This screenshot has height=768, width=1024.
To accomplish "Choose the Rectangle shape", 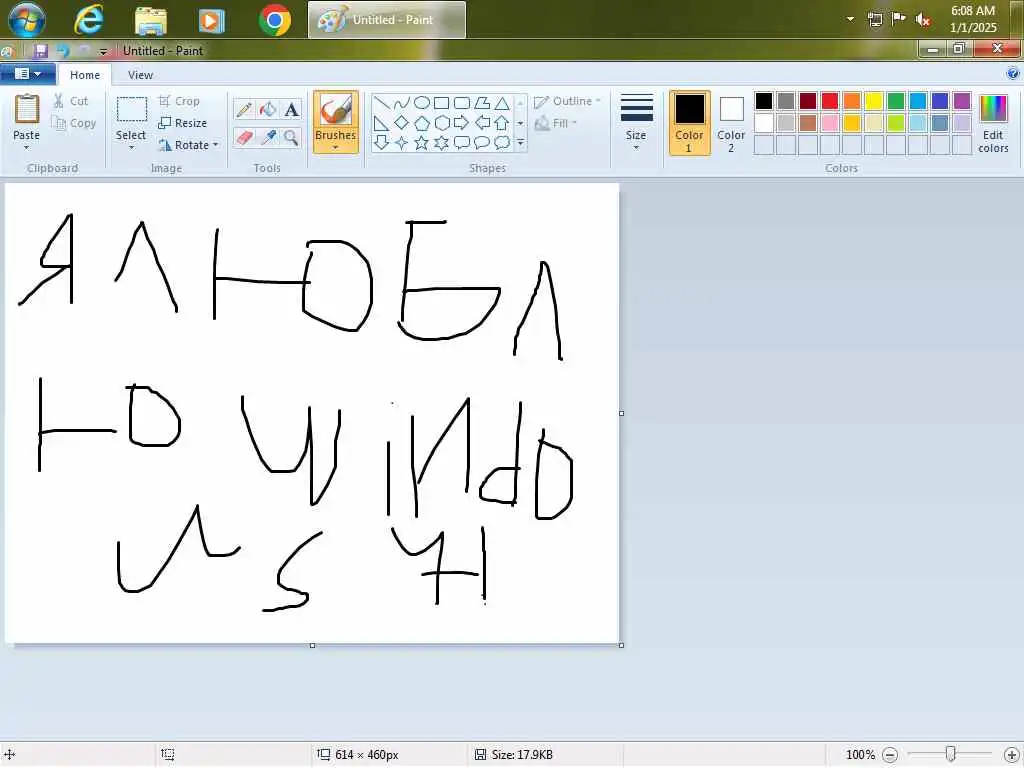I will pyautogui.click(x=441, y=103).
